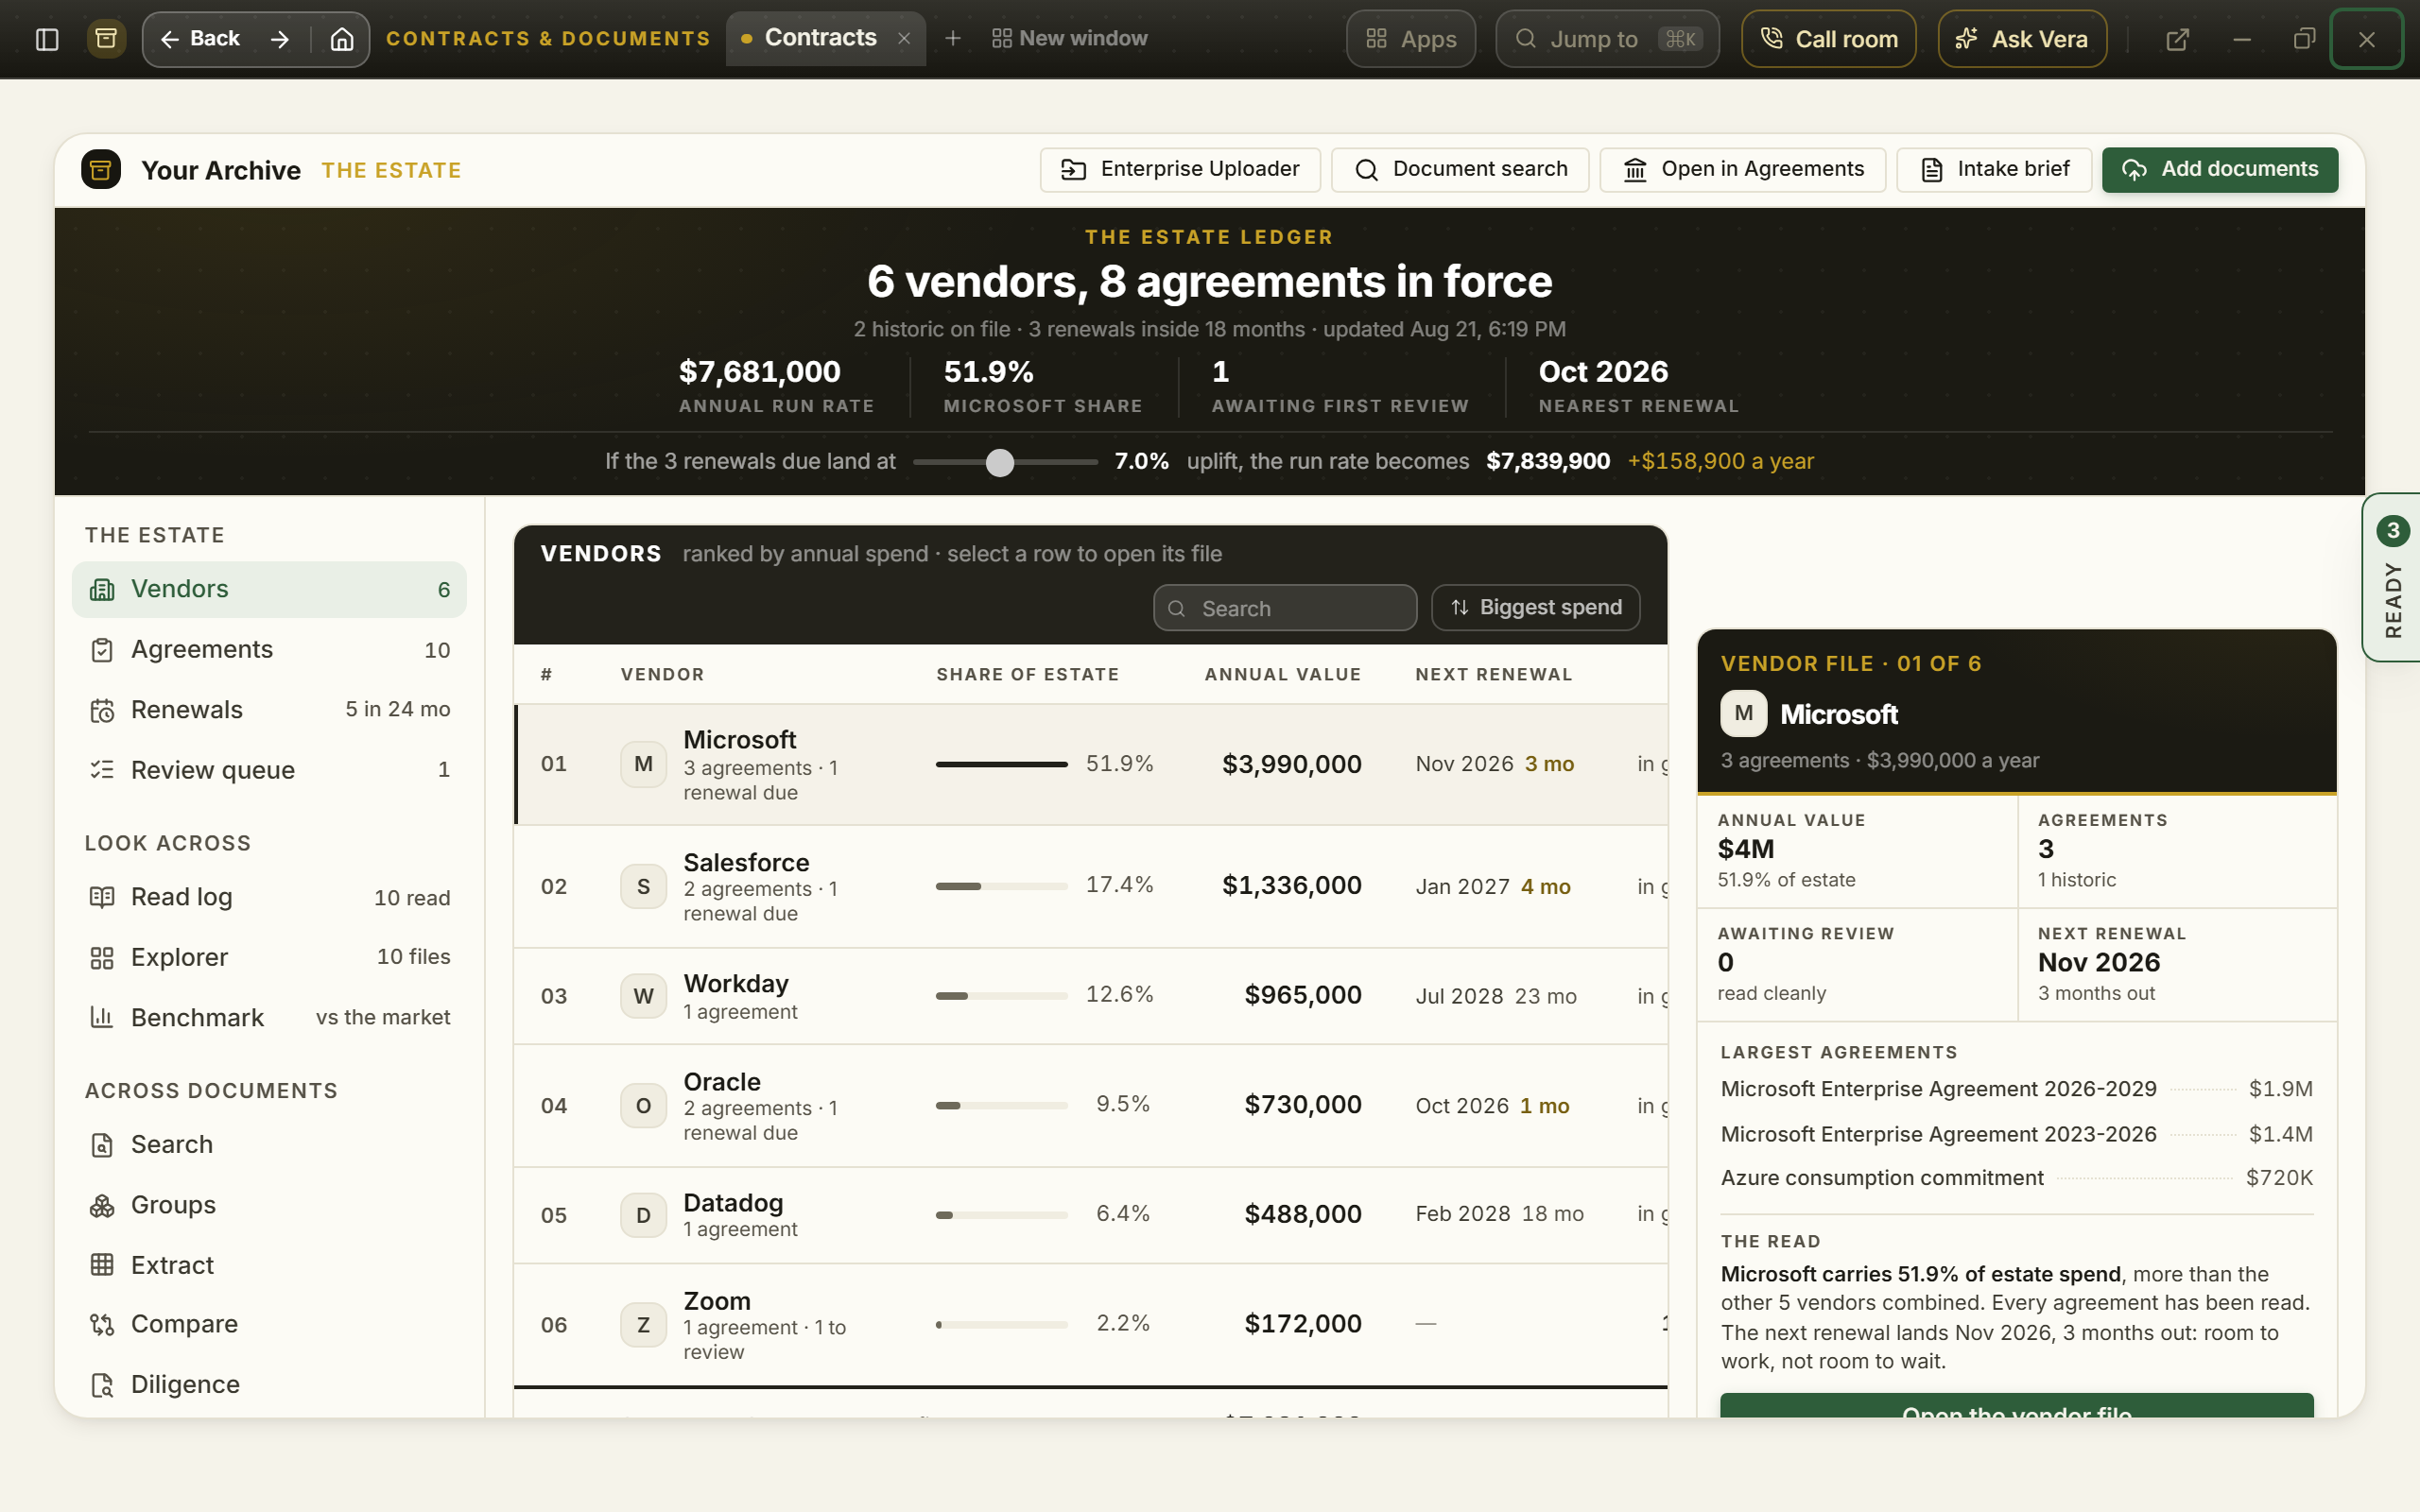Open Explorer in the sidebar
The width and height of the screenshot is (2420, 1512).
coord(269,957)
